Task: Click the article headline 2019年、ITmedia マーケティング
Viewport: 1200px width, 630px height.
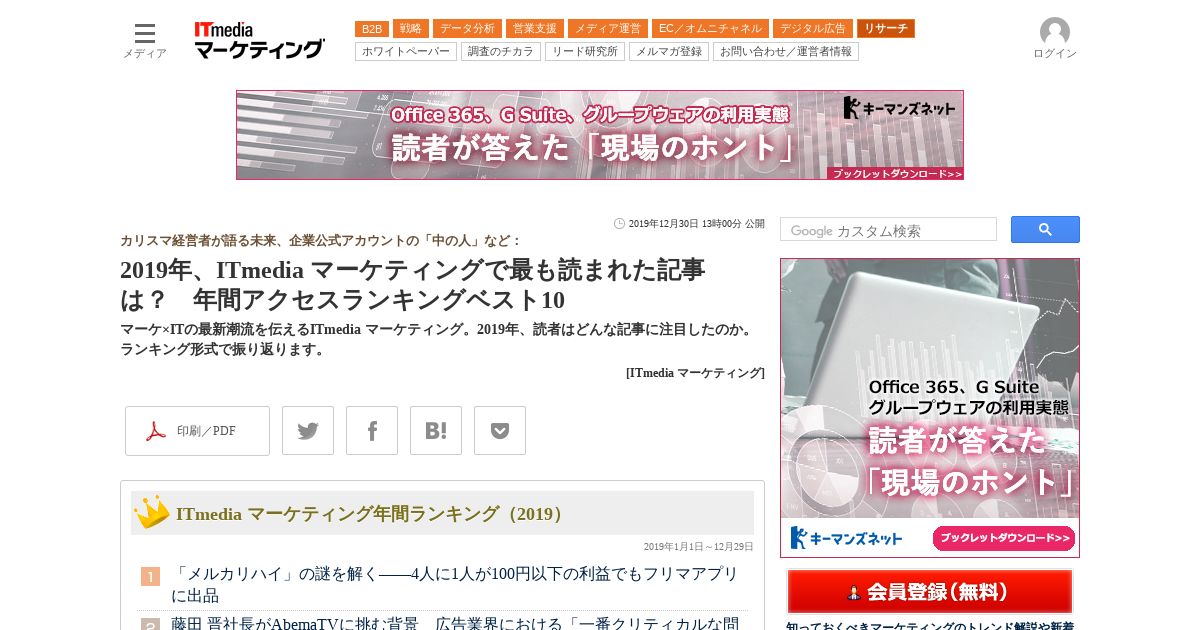Action: (412, 285)
